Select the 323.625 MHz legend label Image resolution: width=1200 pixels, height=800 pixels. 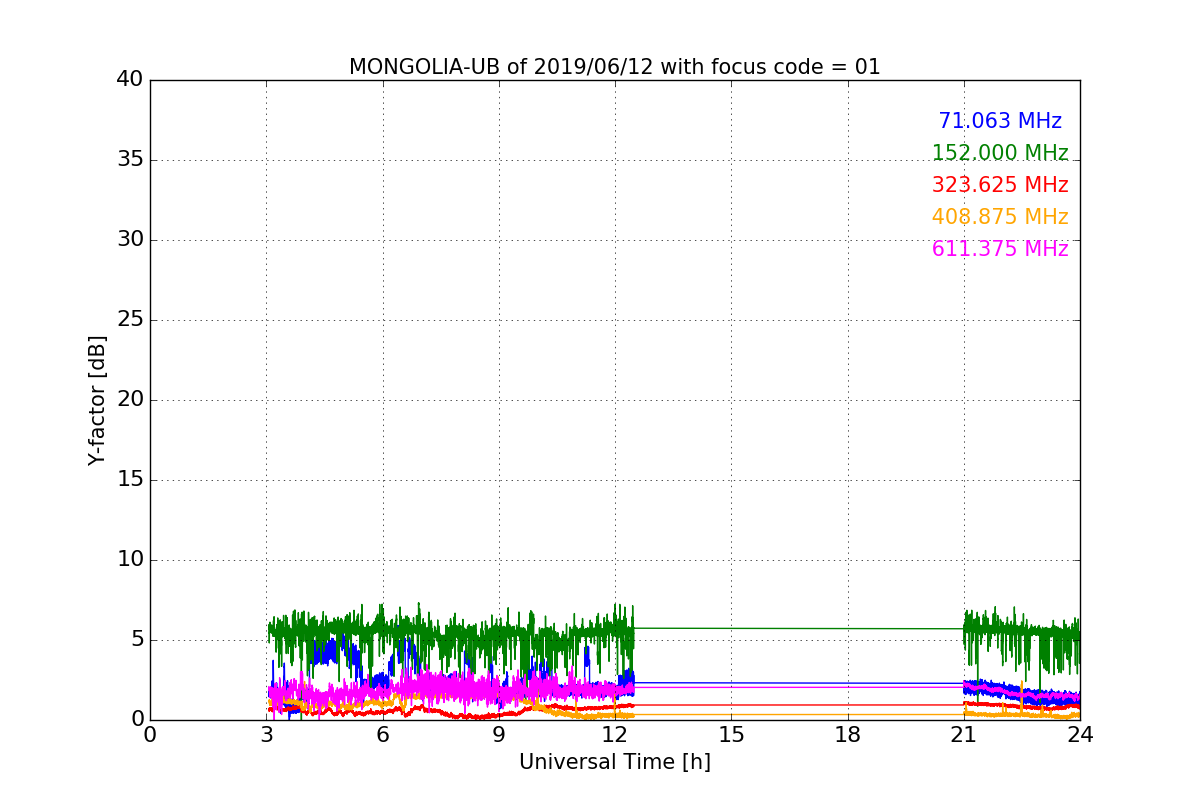[x=1000, y=185]
